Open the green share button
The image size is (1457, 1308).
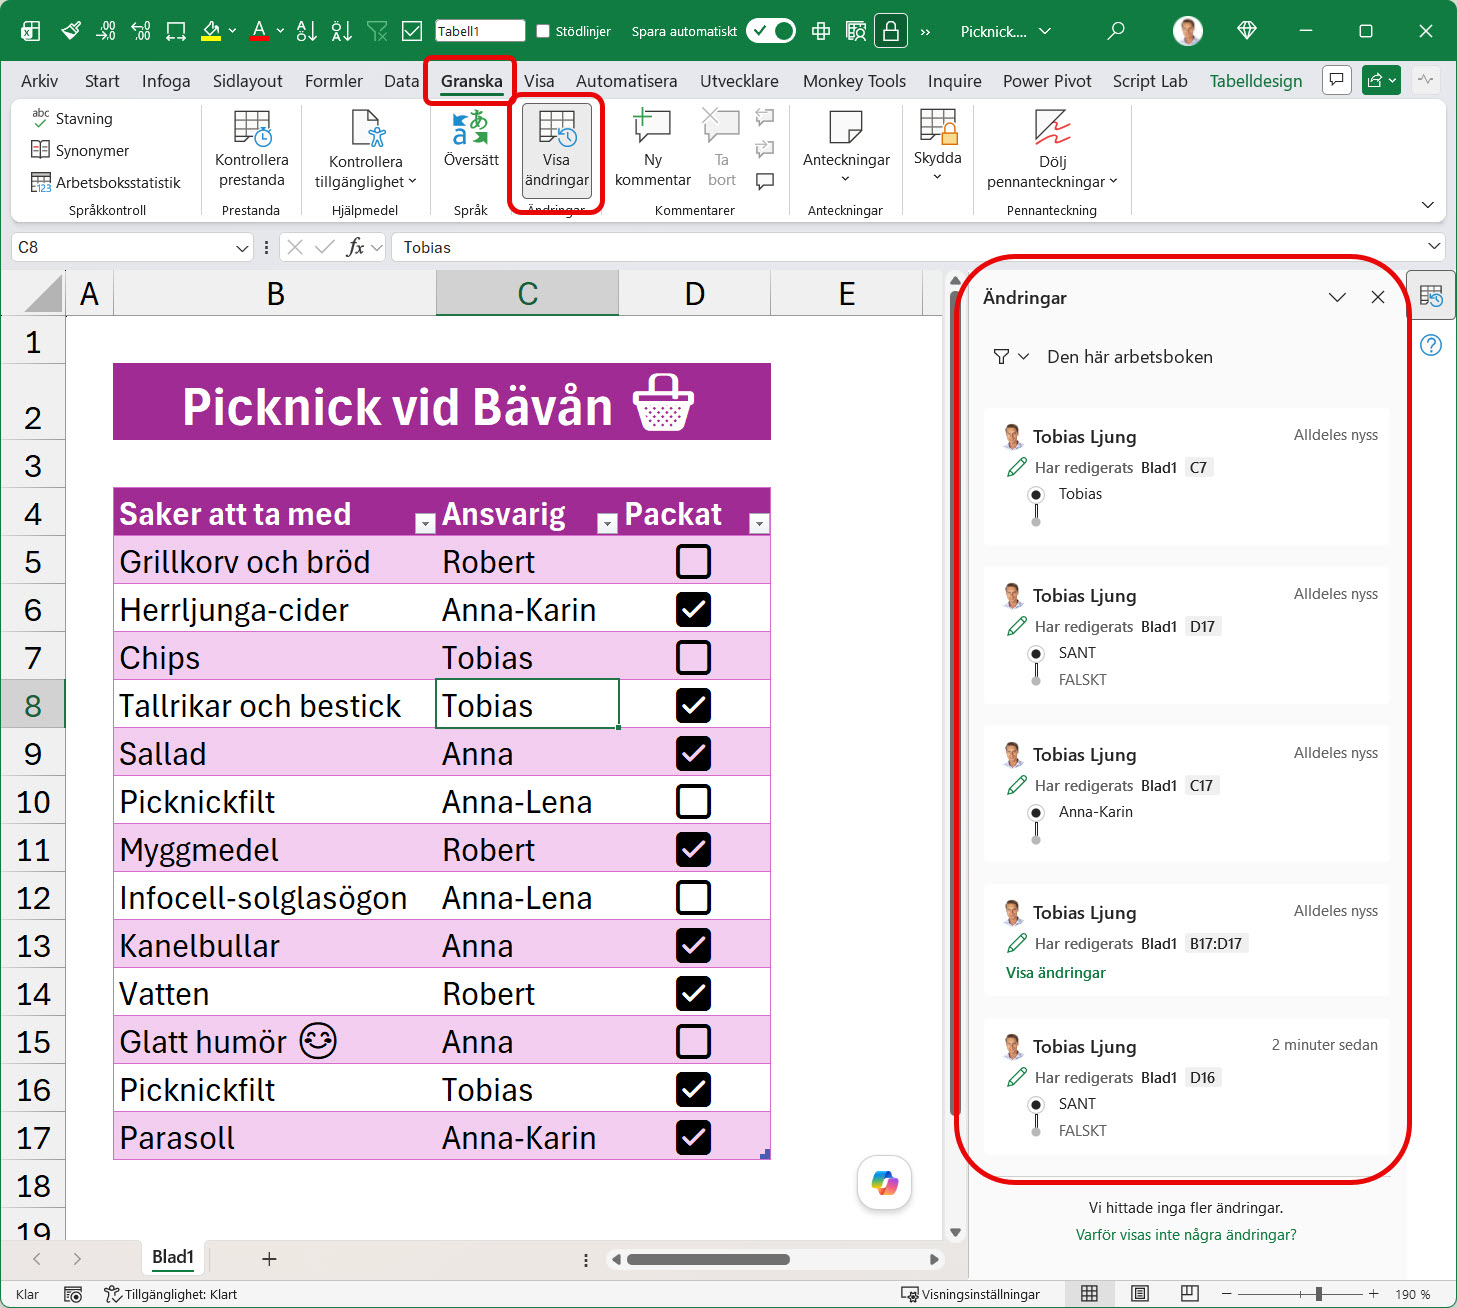coord(1381,80)
